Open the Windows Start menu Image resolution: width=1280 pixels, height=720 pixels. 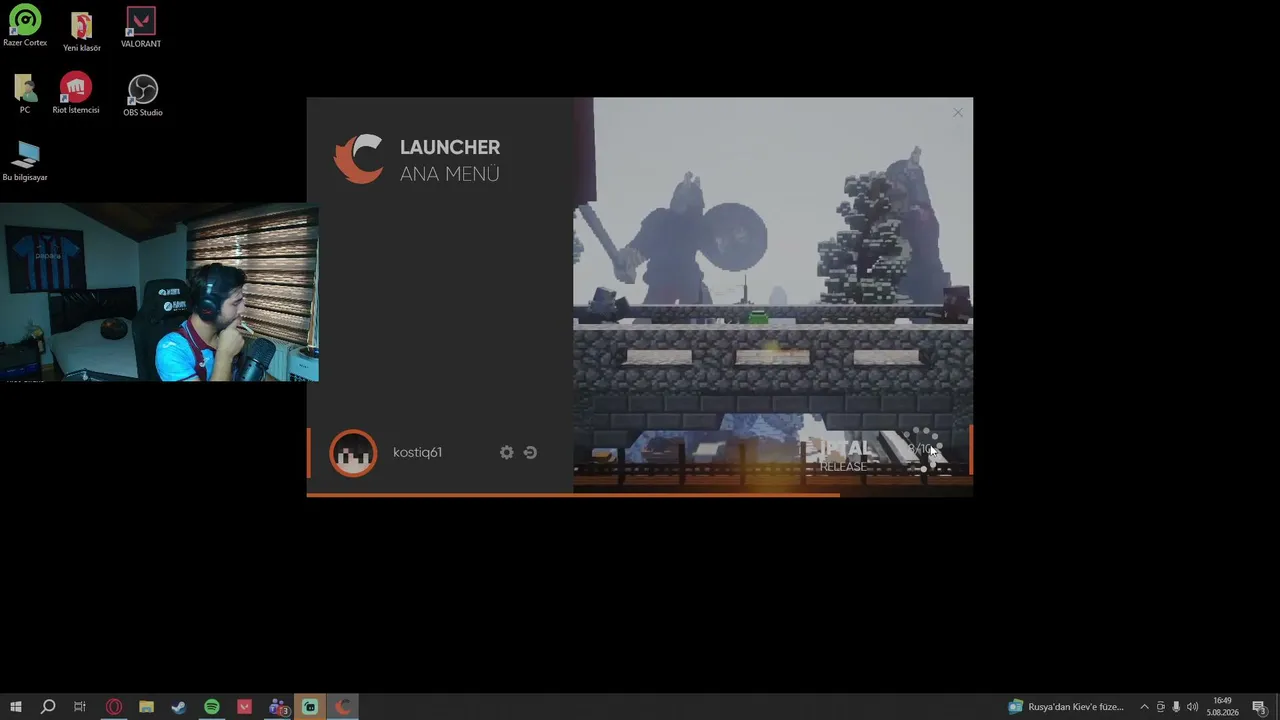coord(15,707)
